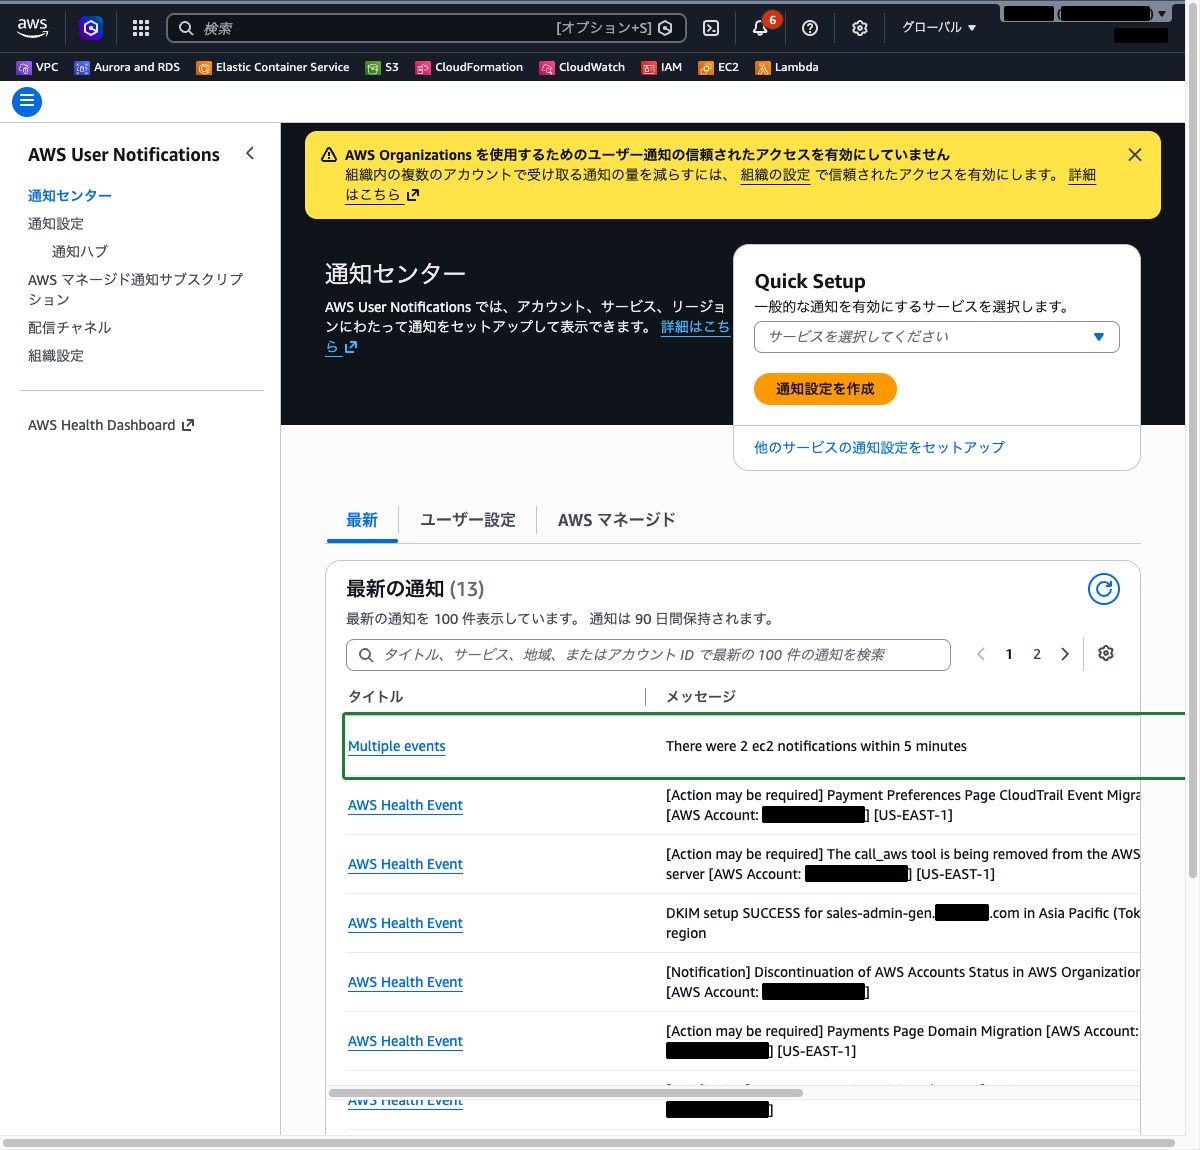Go to previous page arrow
Image resolution: width=1200 pixels, height=1150 pixels.
(x=981, y=654)
